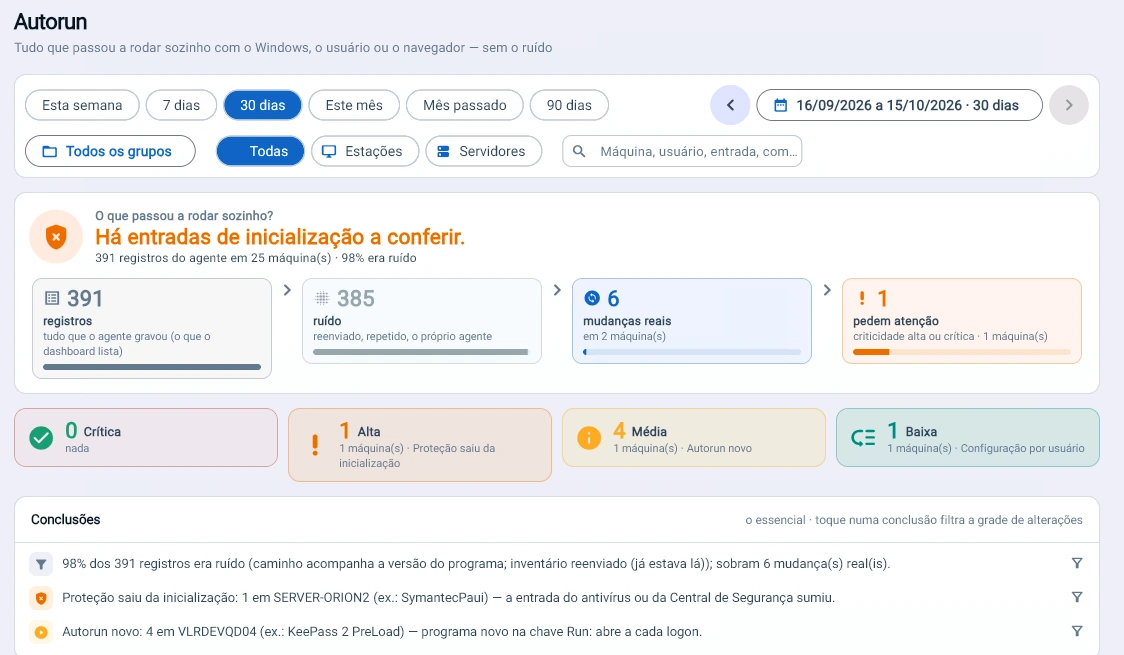Filter by 'Servidores' machines
The width and height of the screenshot is (1124, 655).
coord(484,151)
